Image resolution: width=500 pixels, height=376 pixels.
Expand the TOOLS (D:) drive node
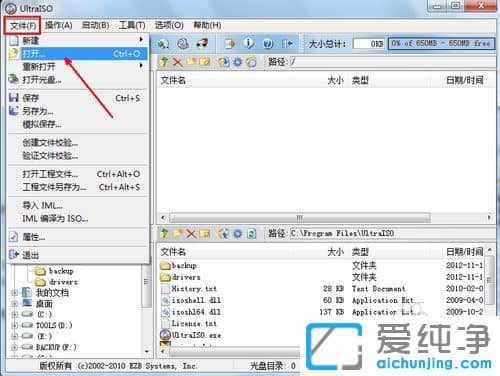(14, 325)
